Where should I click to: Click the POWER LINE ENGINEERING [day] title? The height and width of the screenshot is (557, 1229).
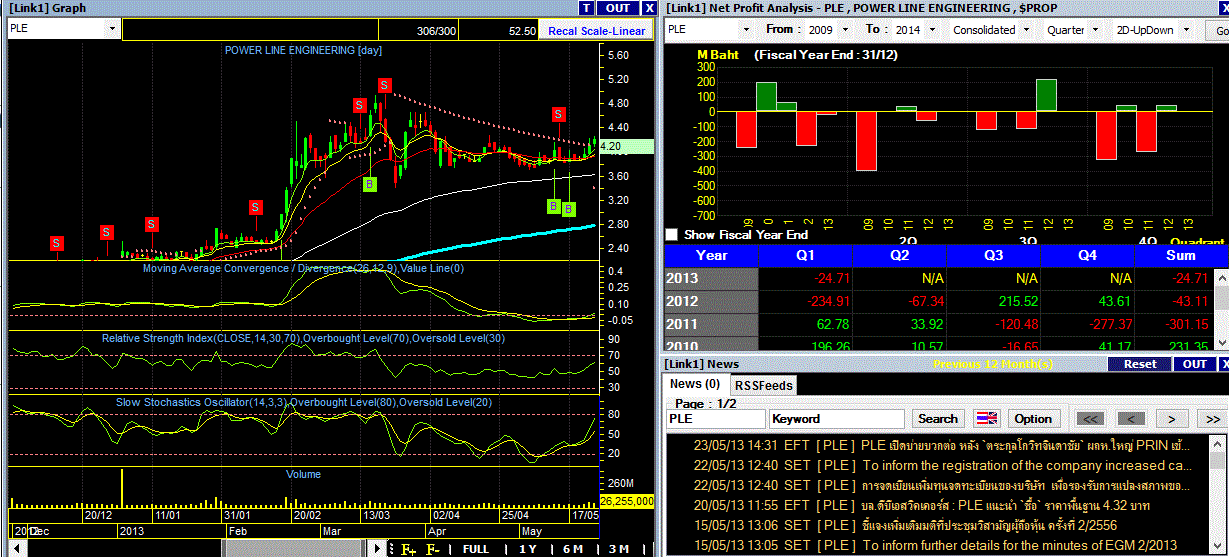(x=304, y=49)
